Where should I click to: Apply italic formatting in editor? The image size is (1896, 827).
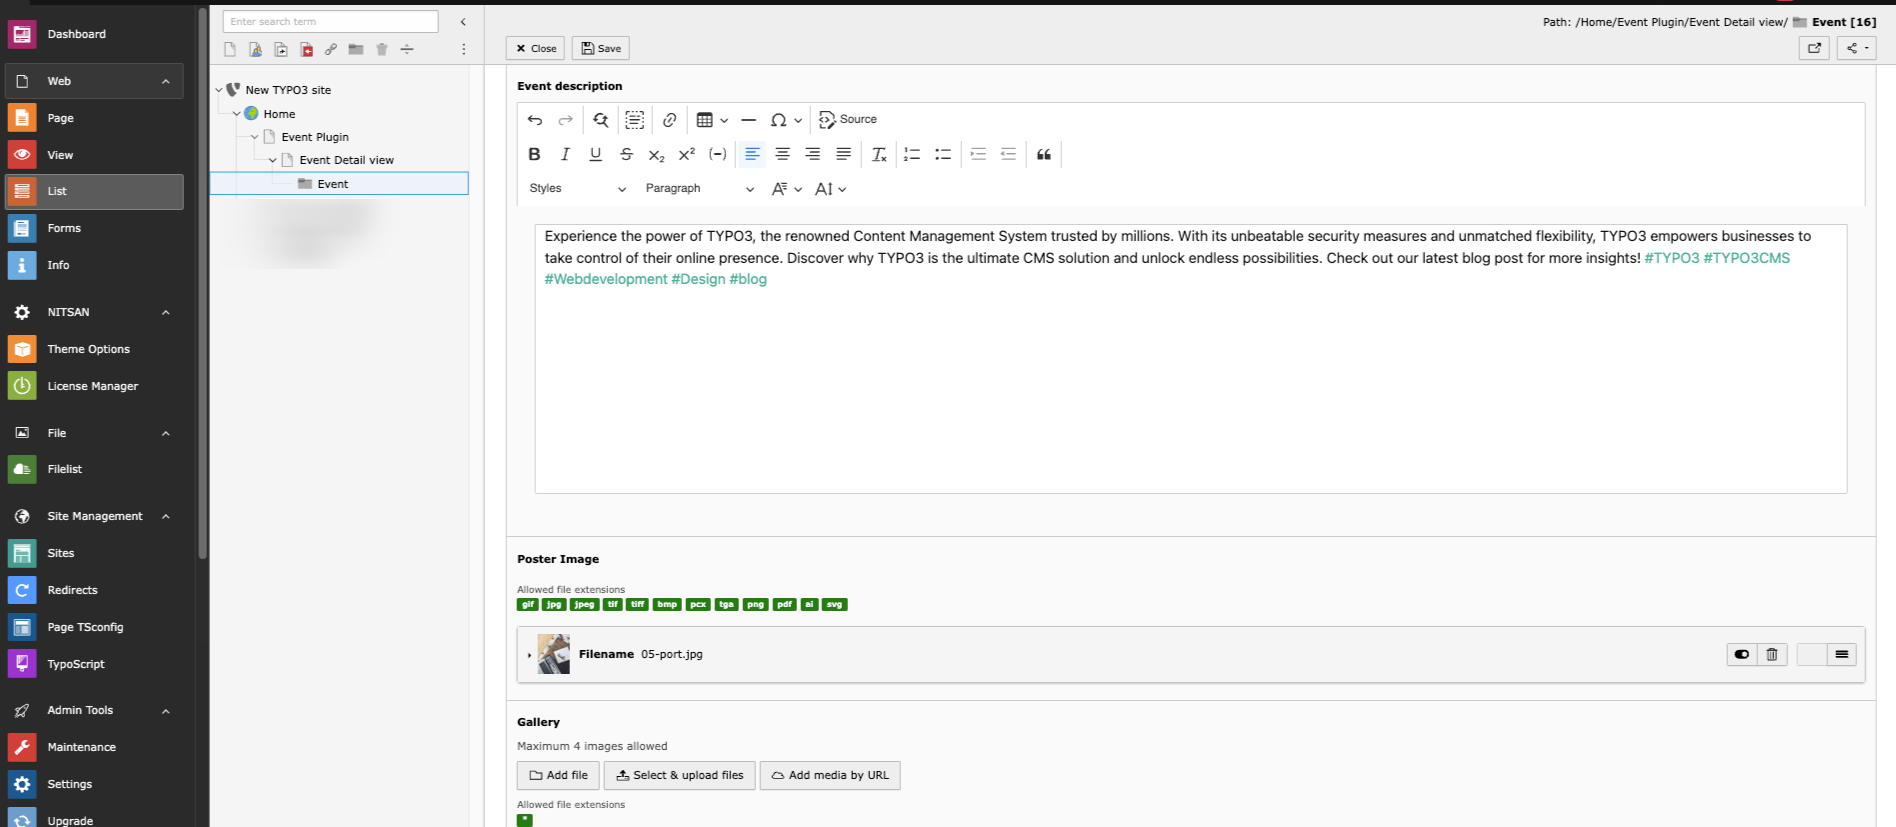point(565,154)
